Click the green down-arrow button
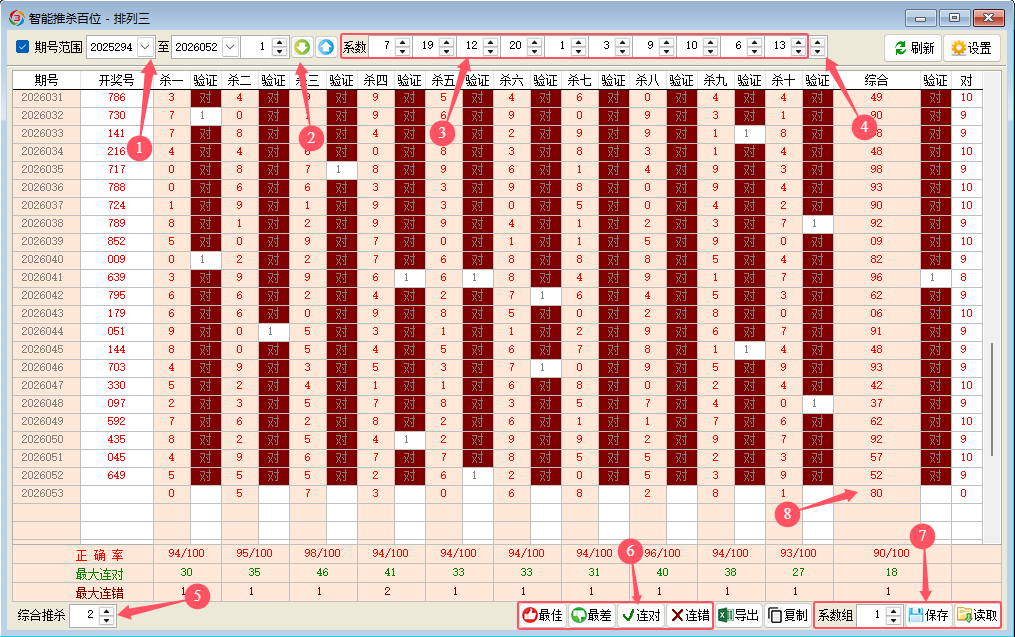Viewport: 1015px width, 637px height. (x=303, y=47)
